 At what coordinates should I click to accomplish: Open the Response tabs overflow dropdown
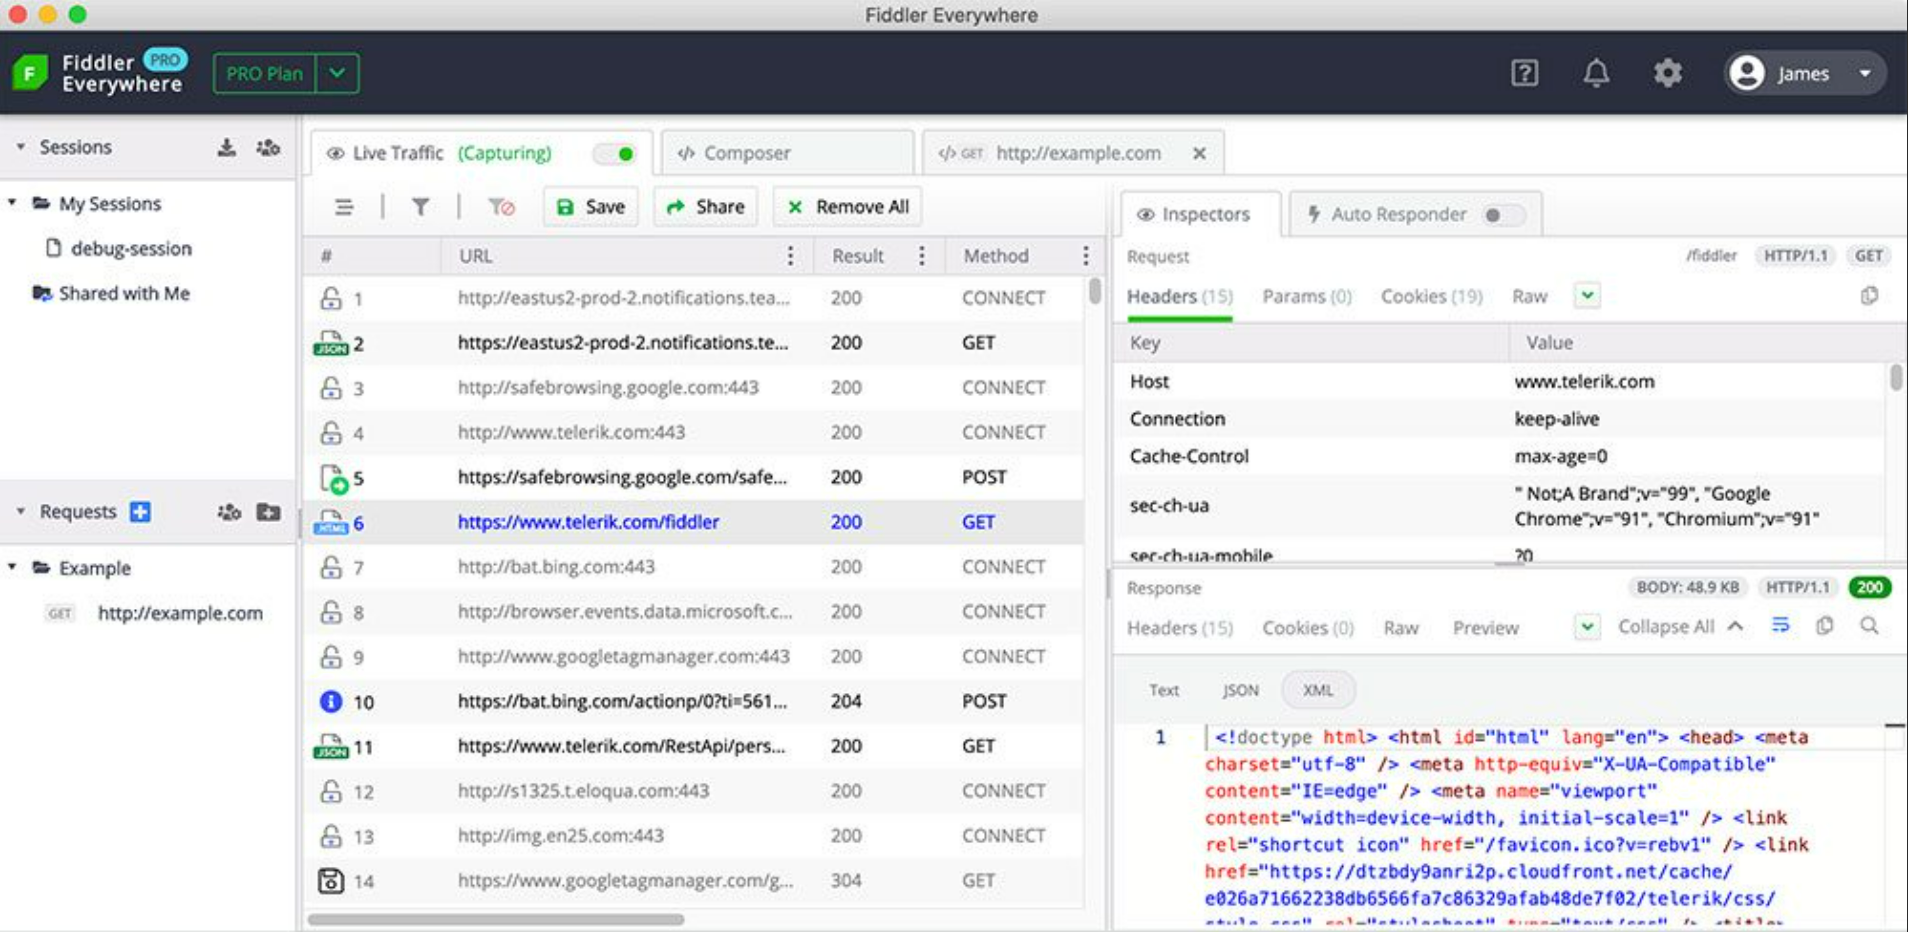(1587, 627)
